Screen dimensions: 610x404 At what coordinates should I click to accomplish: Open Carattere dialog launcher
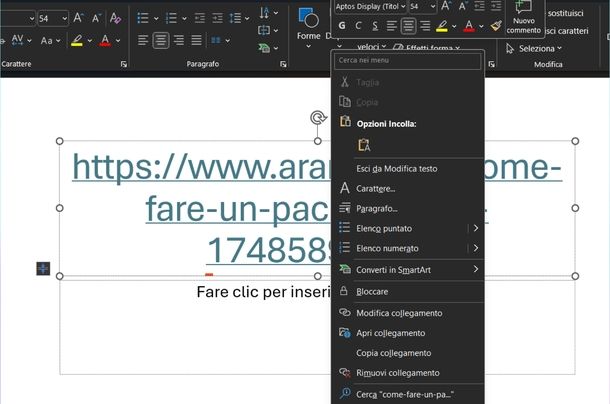click(124, 64)
